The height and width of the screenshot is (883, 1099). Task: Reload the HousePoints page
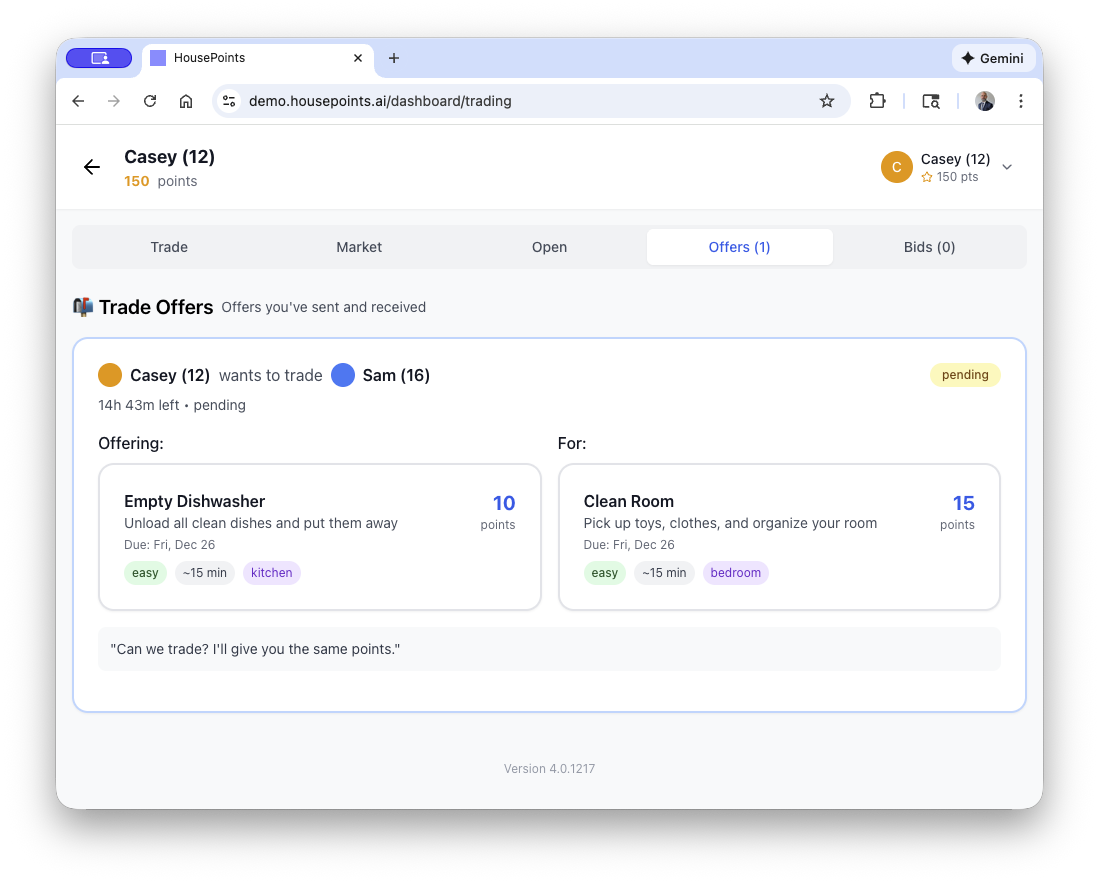coord(150,101)
